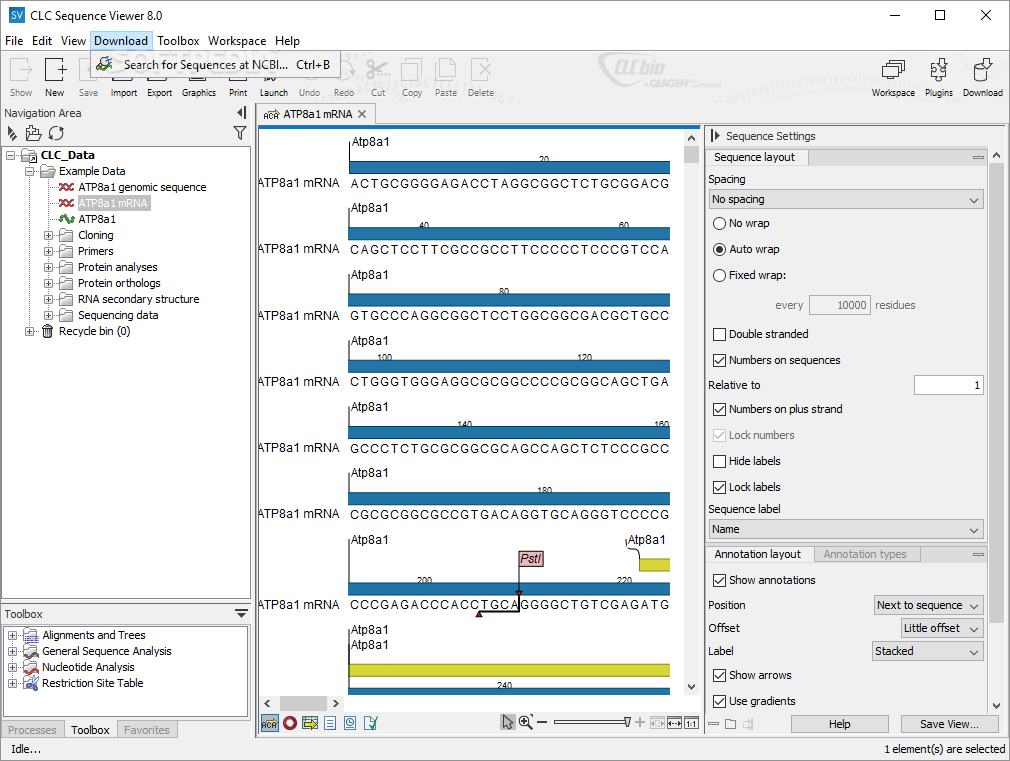Open the history view clock icon
Viewport: 1010px width, 761px height.
(x=350, y=723)
